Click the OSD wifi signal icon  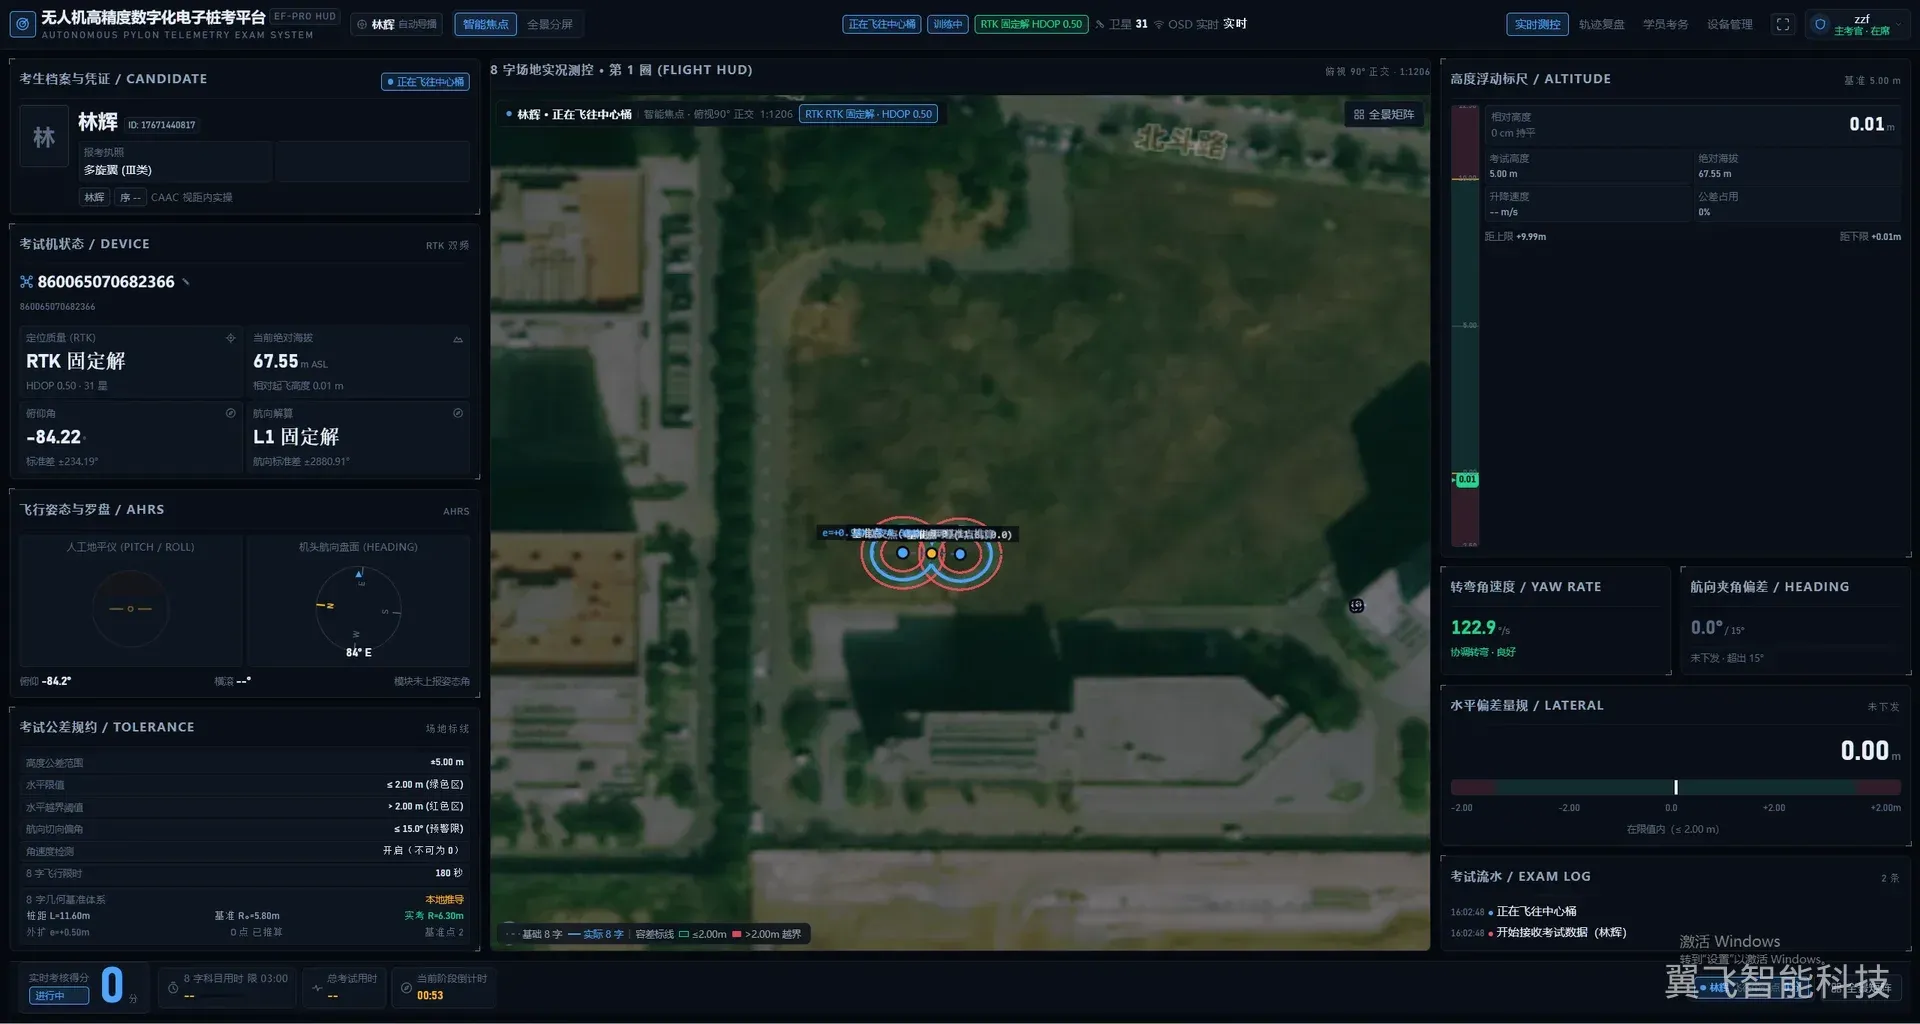point(1159,24)
